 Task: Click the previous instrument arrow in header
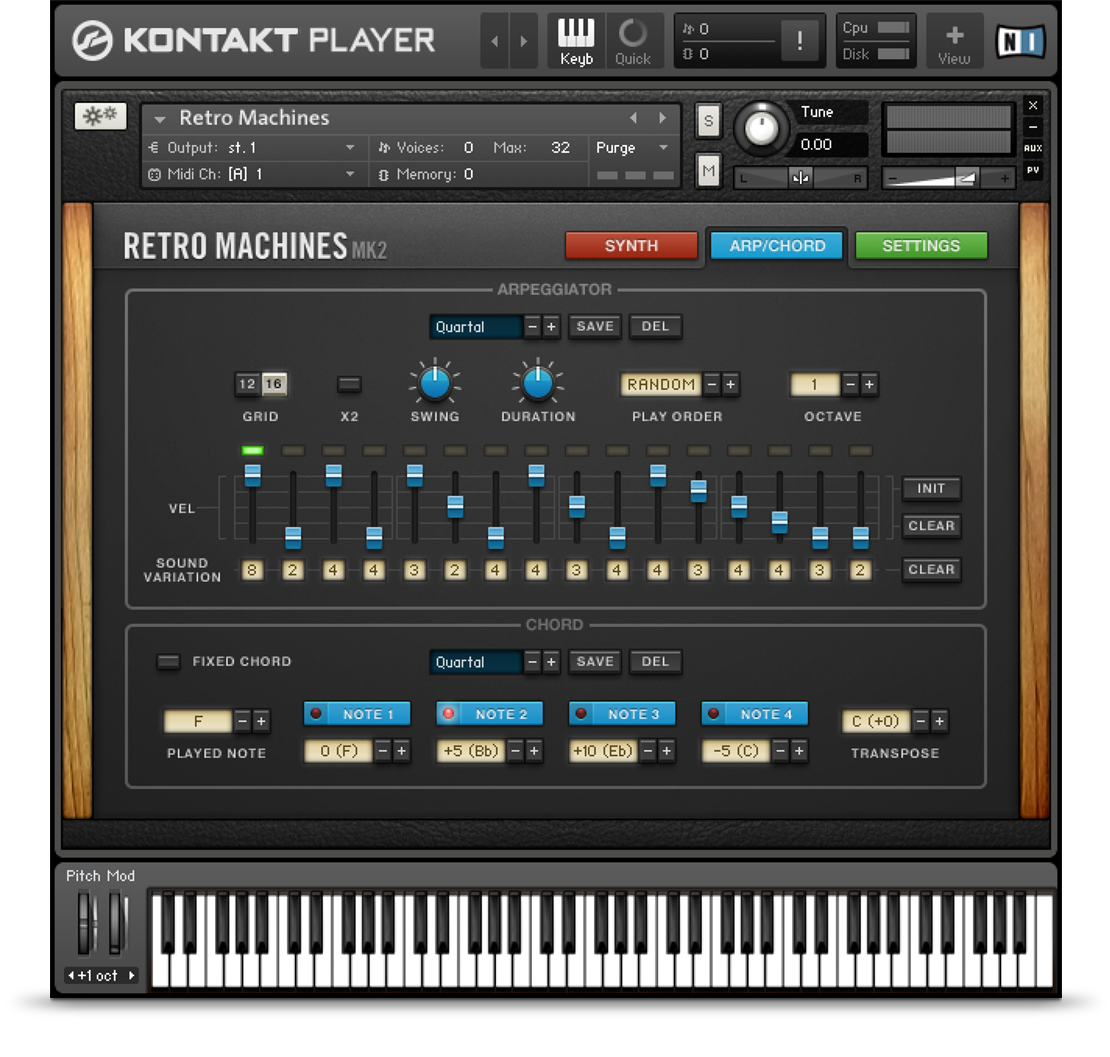coord(495,41)
